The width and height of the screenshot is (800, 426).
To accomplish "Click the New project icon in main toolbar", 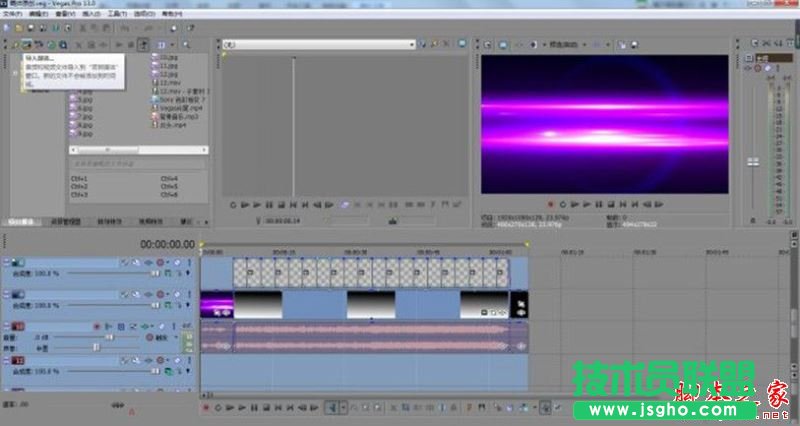I will point(7,28).
